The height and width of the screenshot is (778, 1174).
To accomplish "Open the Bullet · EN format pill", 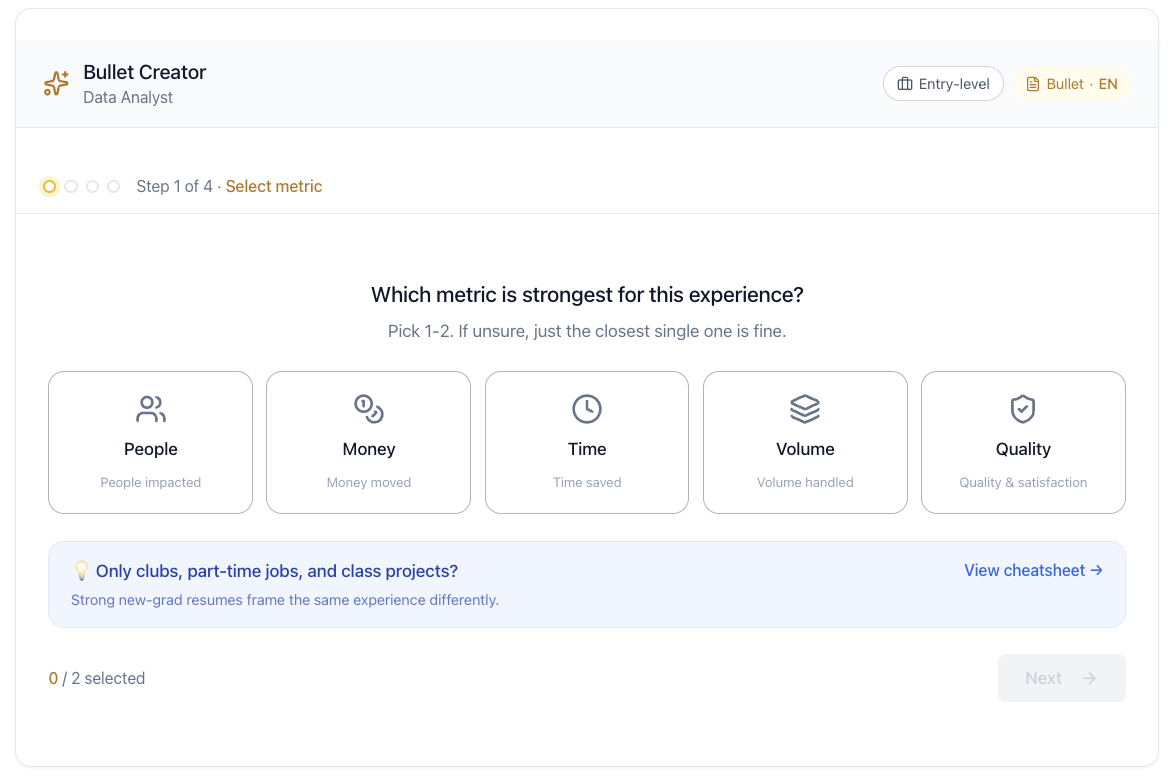I will 1071,84.
